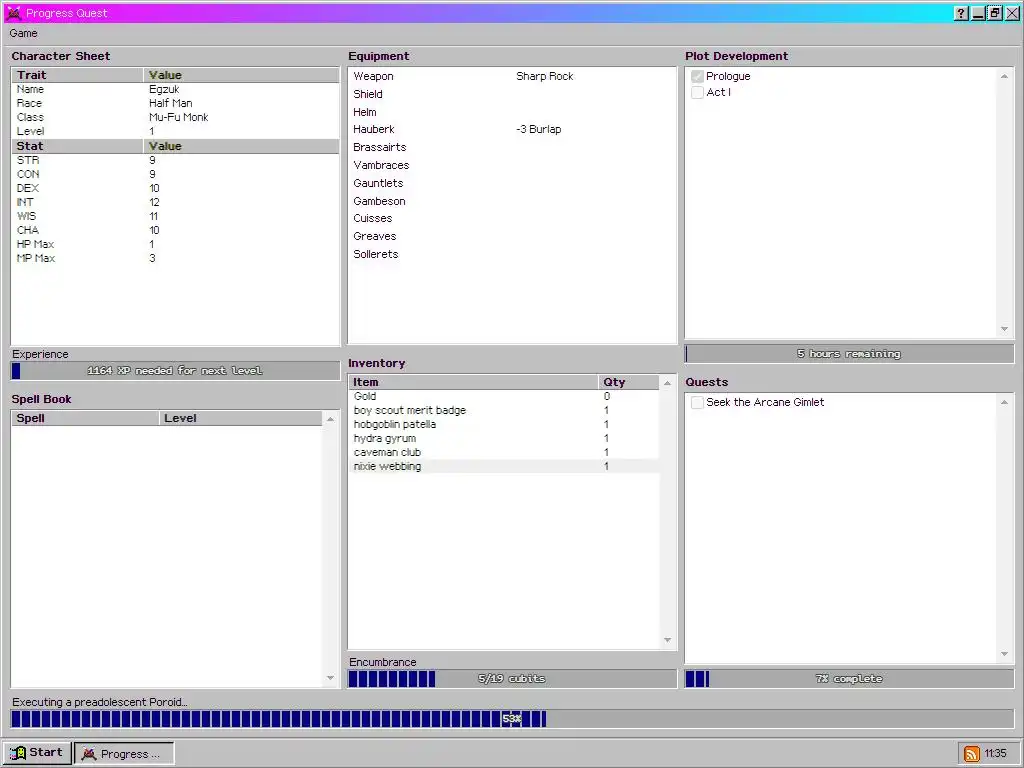This screenshot has height=768, width=1024.
Task: Select the Progress taskbar window button
Action: coord(124,753)
